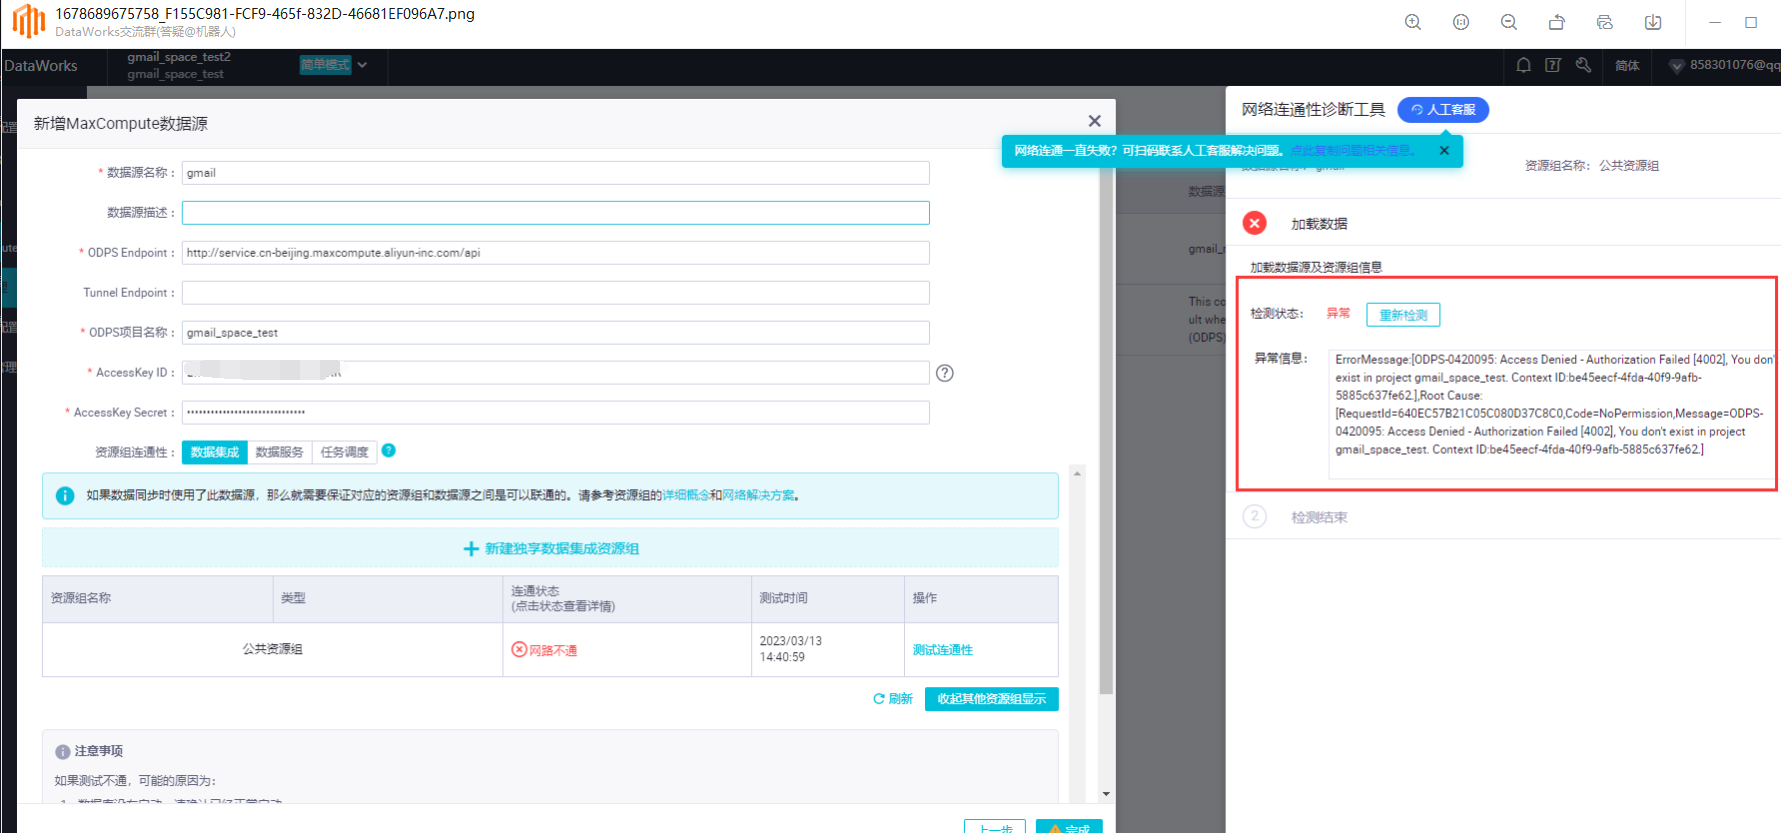The height and width of the screenshot is (833, 1781).
Task: Click the viewer icon left of download arrow
Action: (1605, 22)
